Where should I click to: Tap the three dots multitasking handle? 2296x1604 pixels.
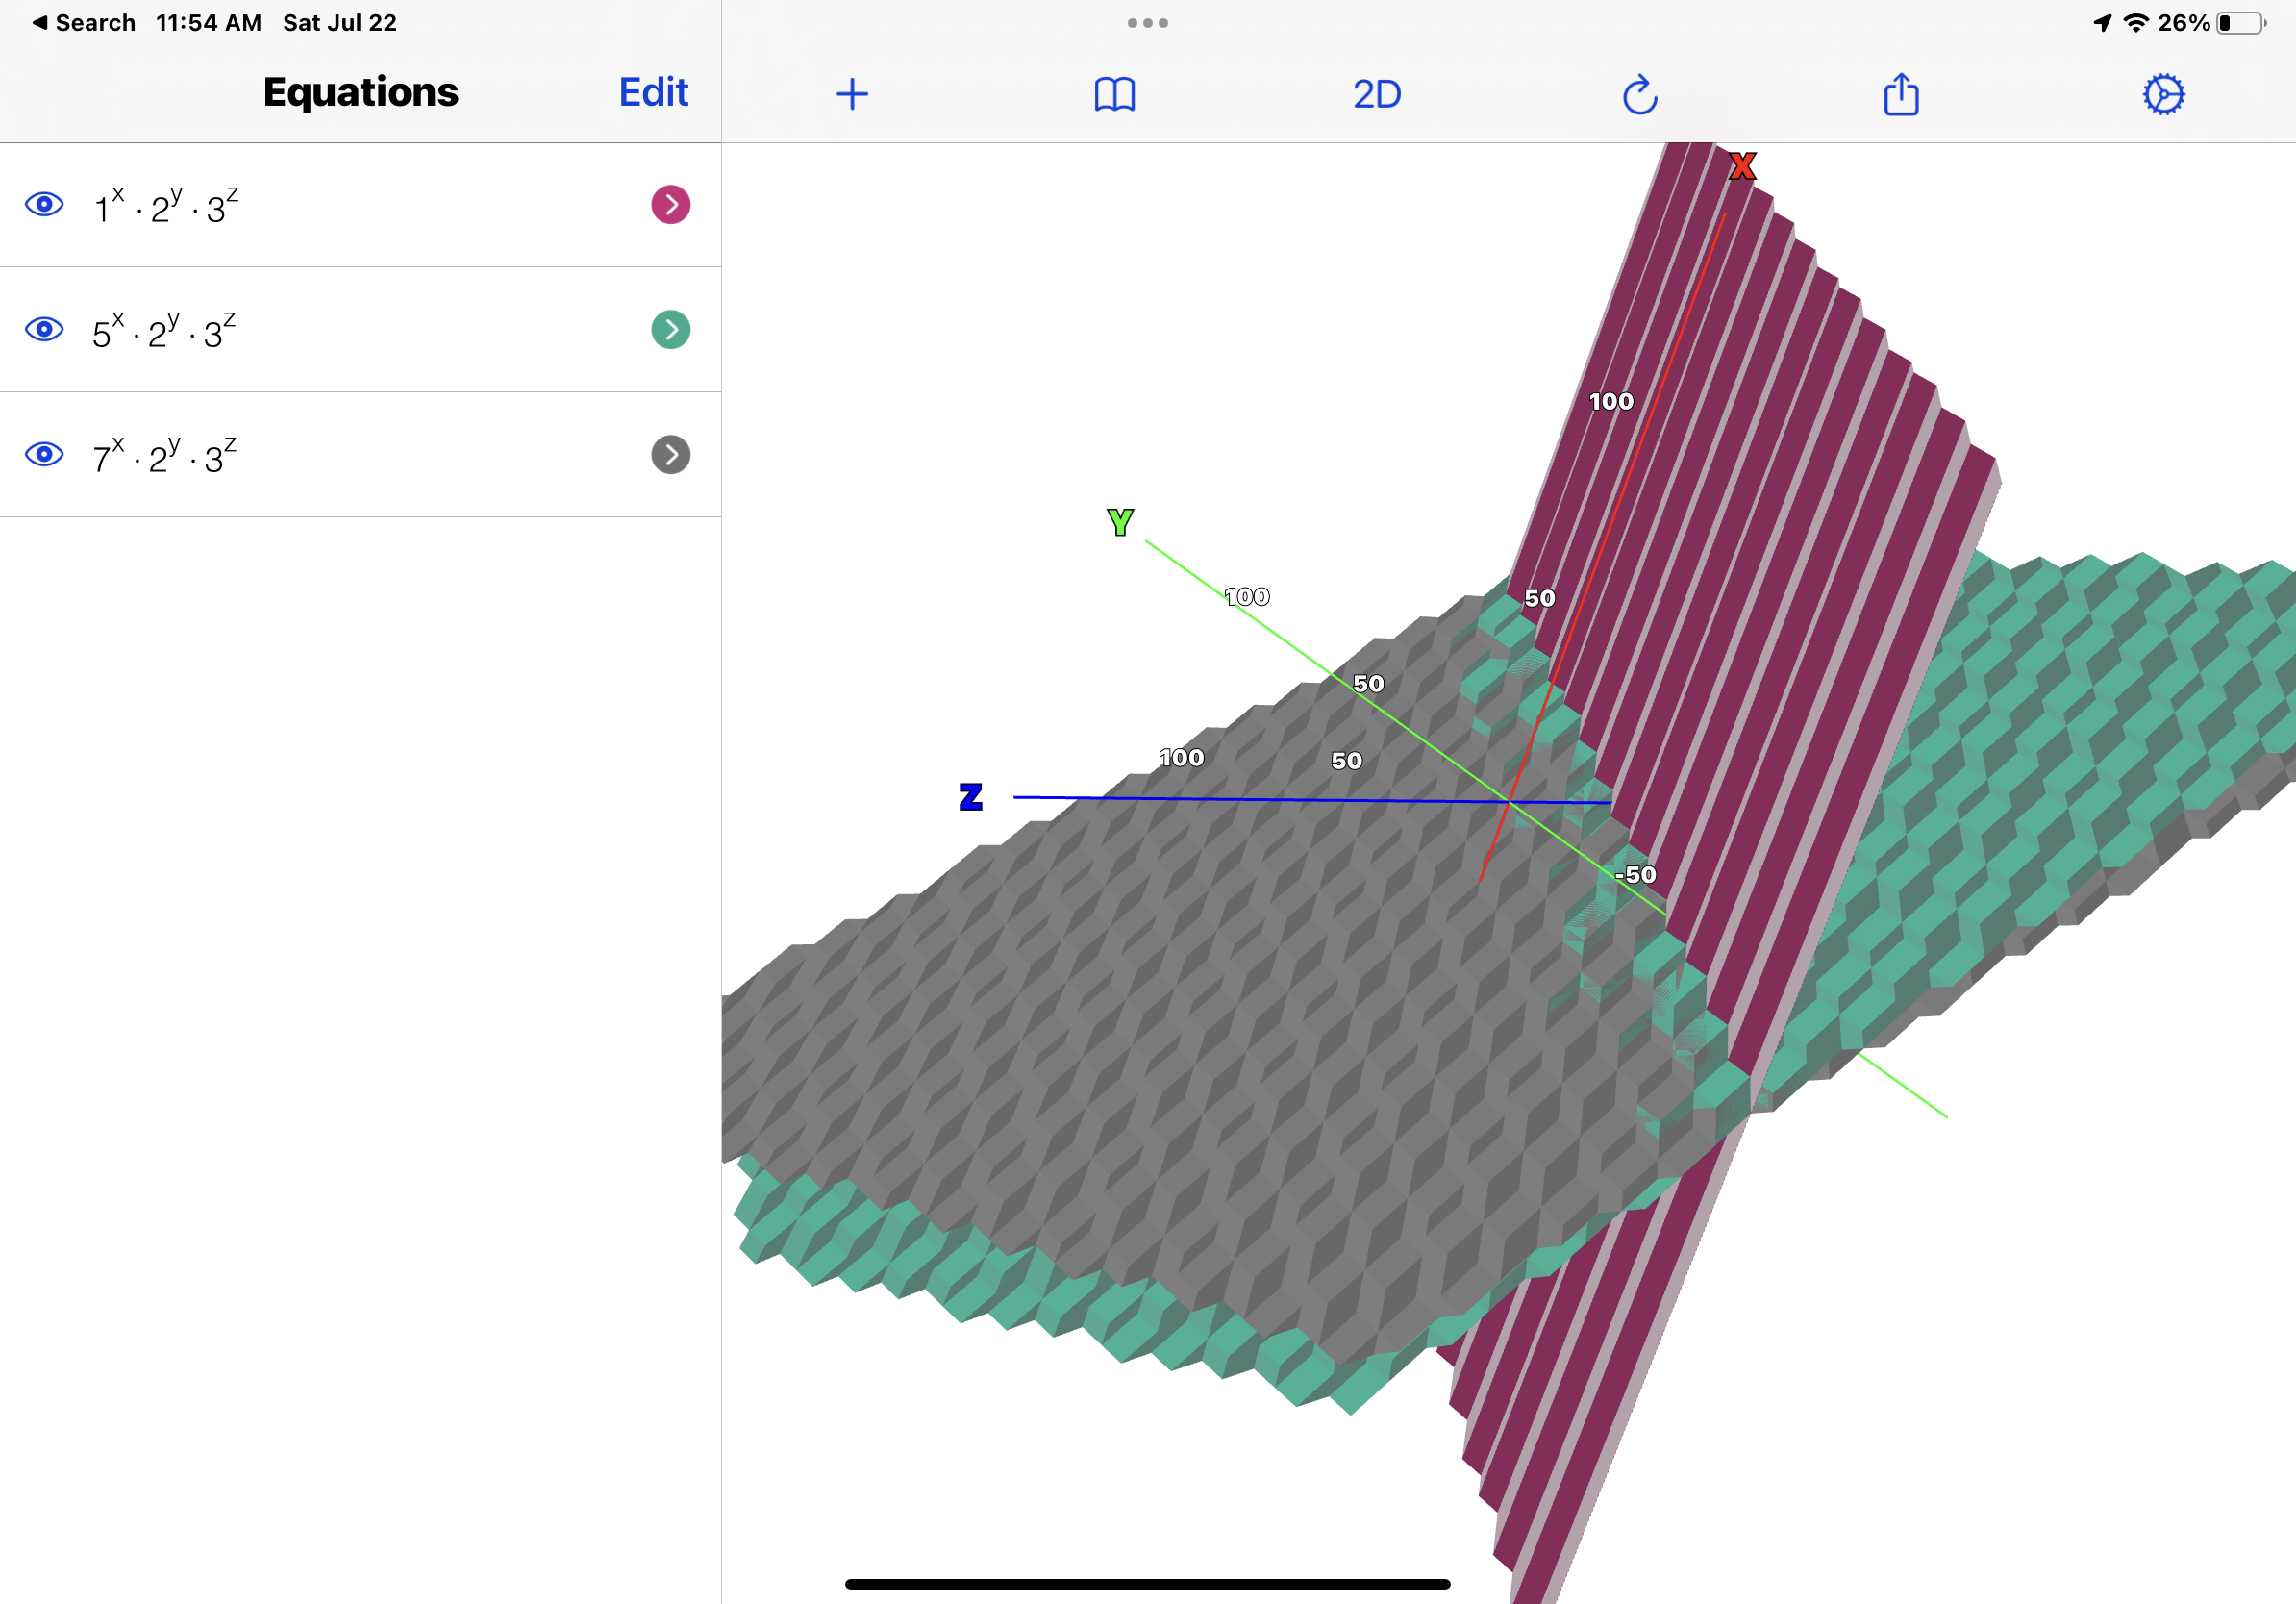click(1147, 23)
